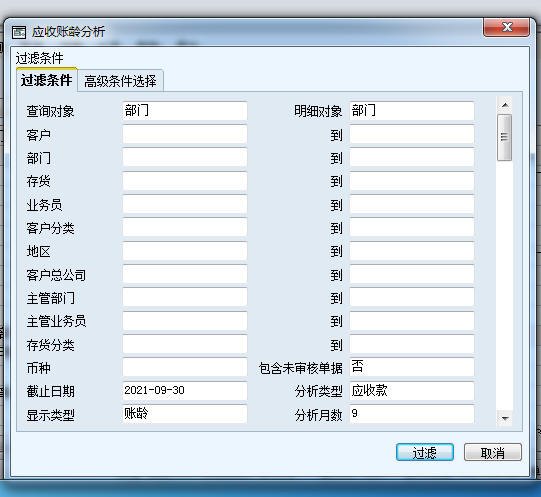Open the 分析类型 field showing 应收款
This screenshot has height=497, width=541.
[412, 391]
